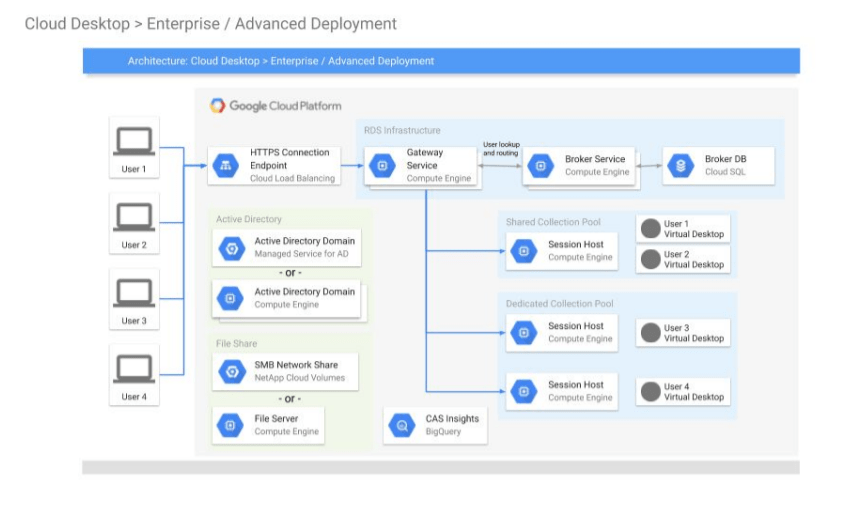Select the Gateway Service label

coord(425,159)
